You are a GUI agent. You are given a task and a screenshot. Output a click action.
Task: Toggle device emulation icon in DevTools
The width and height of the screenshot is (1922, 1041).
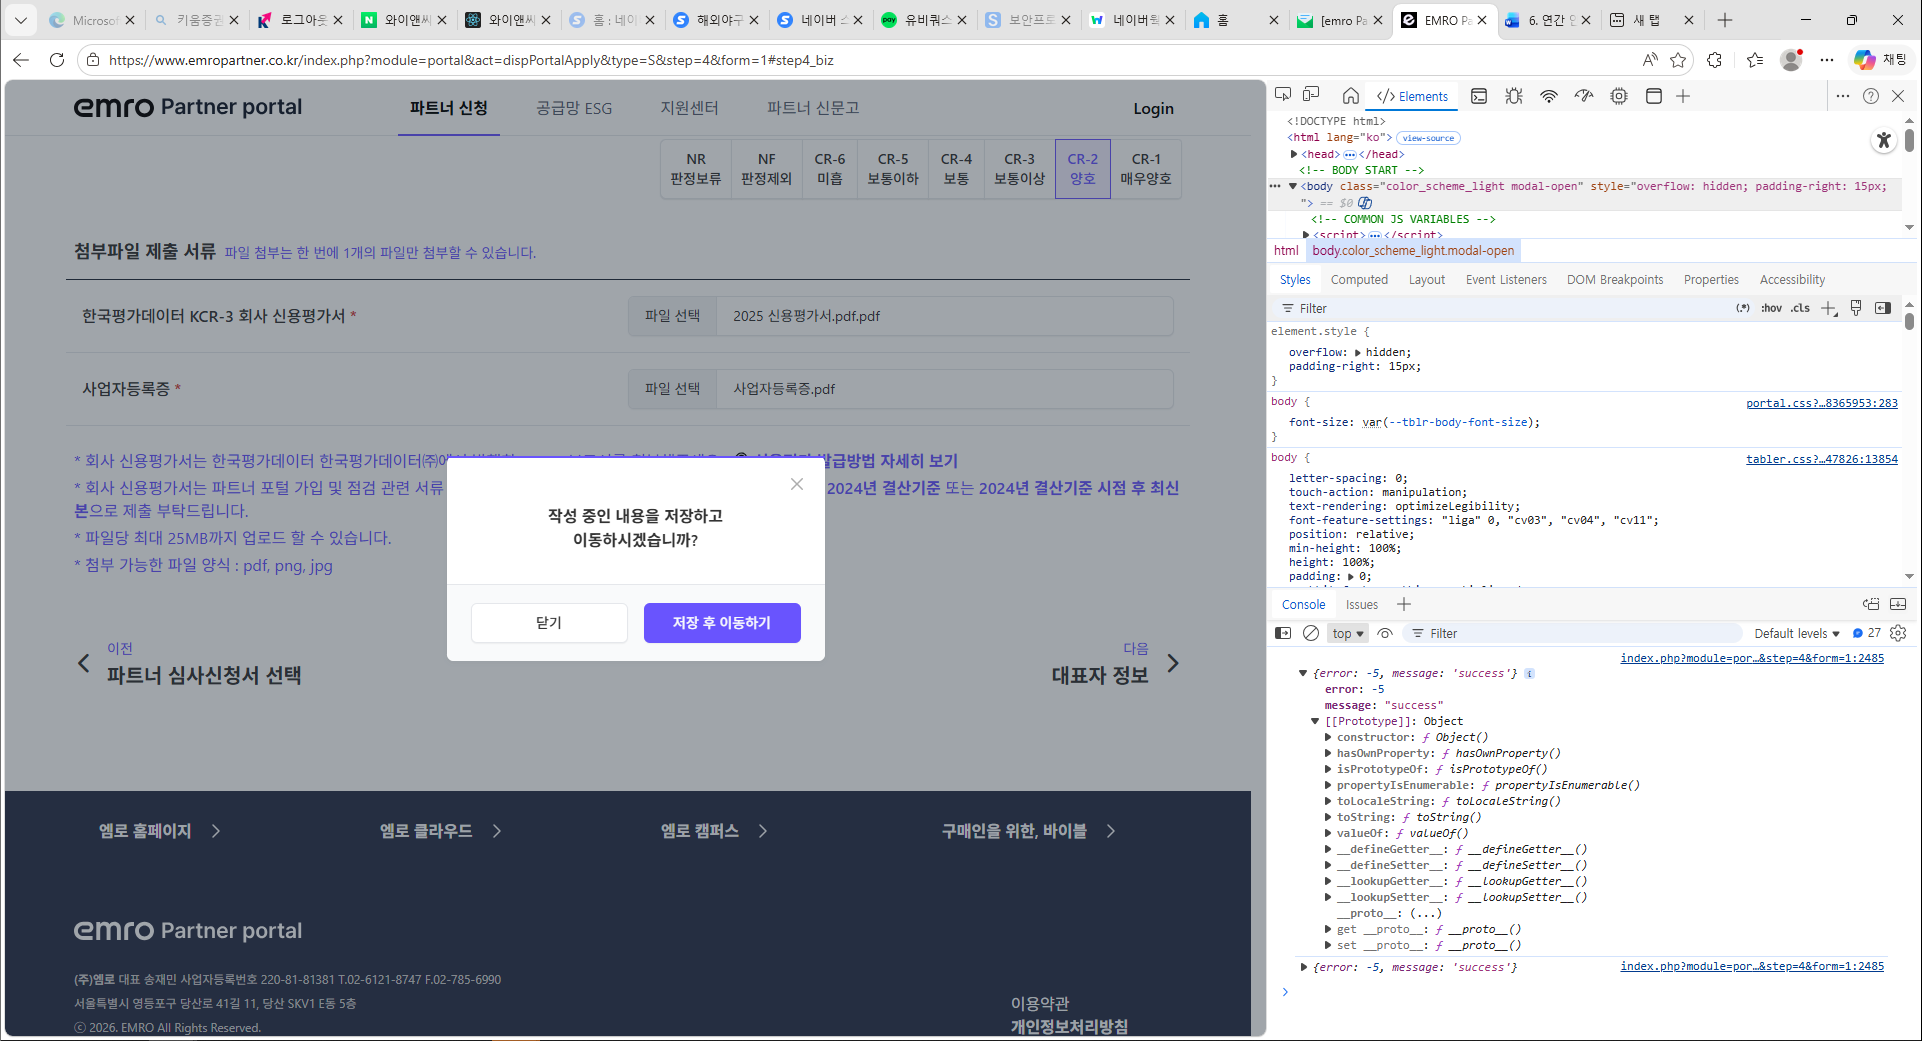(1311, 95)
